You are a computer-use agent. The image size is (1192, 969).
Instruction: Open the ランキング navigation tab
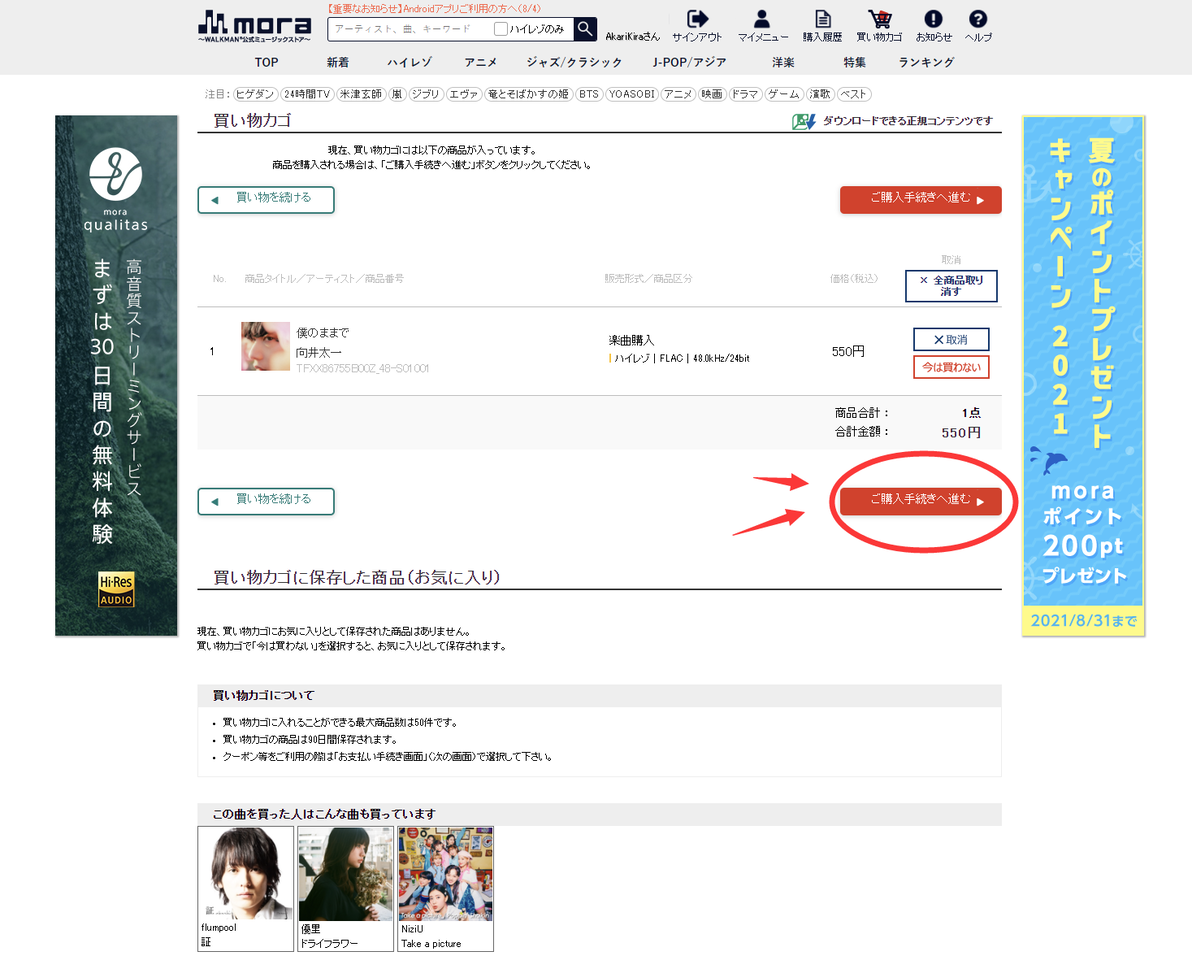[926, 62]
